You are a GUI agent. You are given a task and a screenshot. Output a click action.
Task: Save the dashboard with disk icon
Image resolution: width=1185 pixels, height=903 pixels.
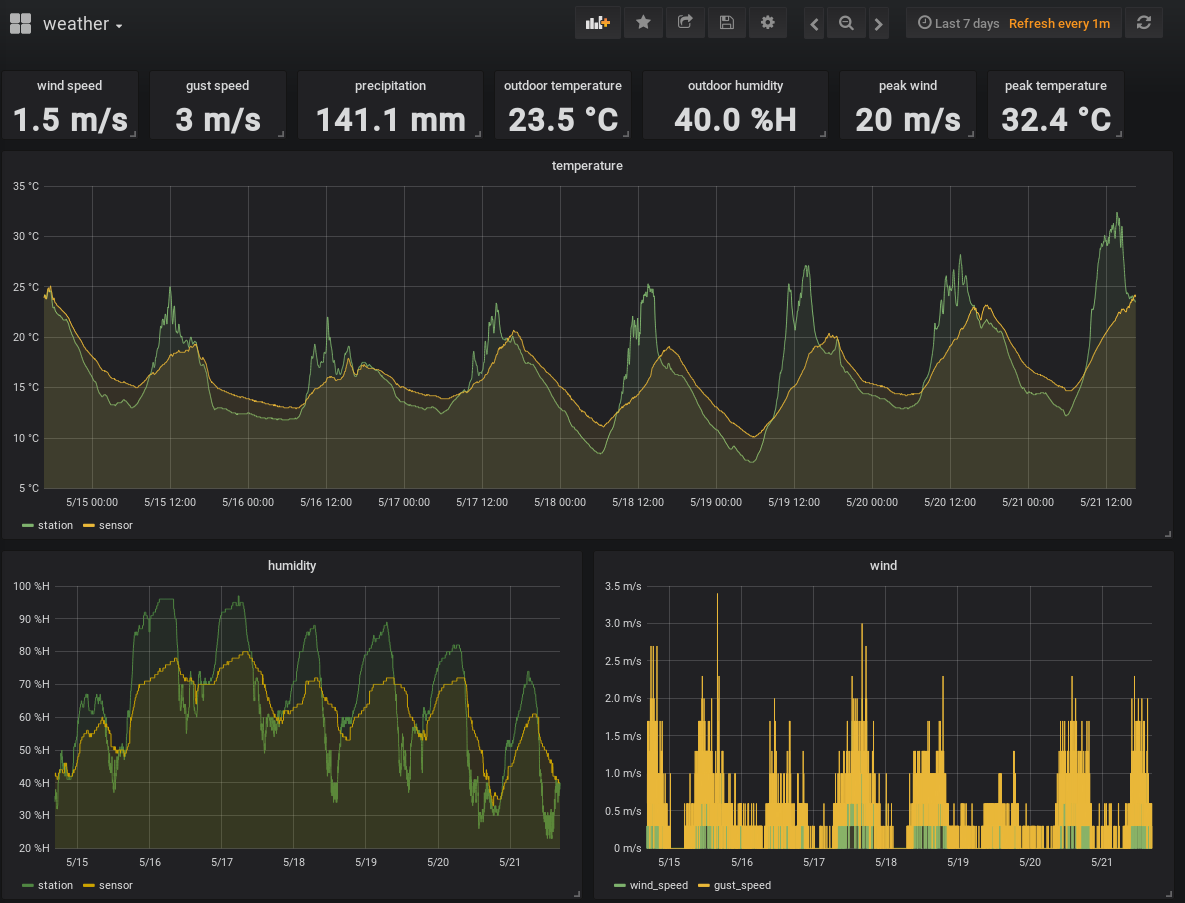pos(727,23)
